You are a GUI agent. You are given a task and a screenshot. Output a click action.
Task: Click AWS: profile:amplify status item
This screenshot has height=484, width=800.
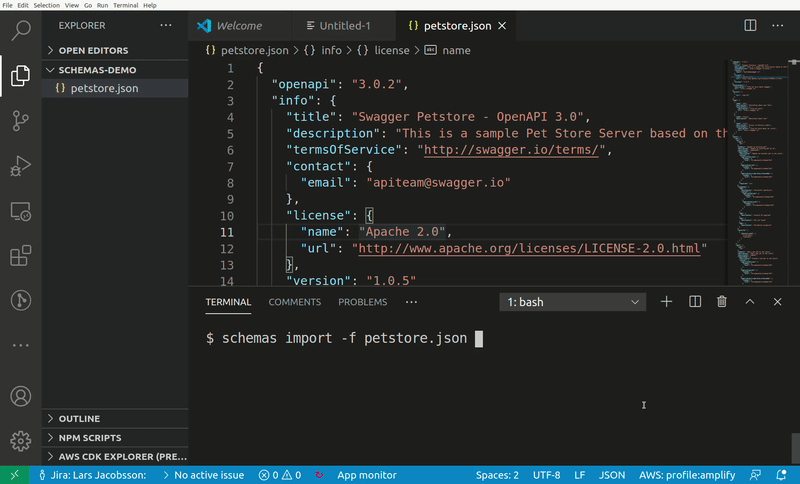coord(687,475)
